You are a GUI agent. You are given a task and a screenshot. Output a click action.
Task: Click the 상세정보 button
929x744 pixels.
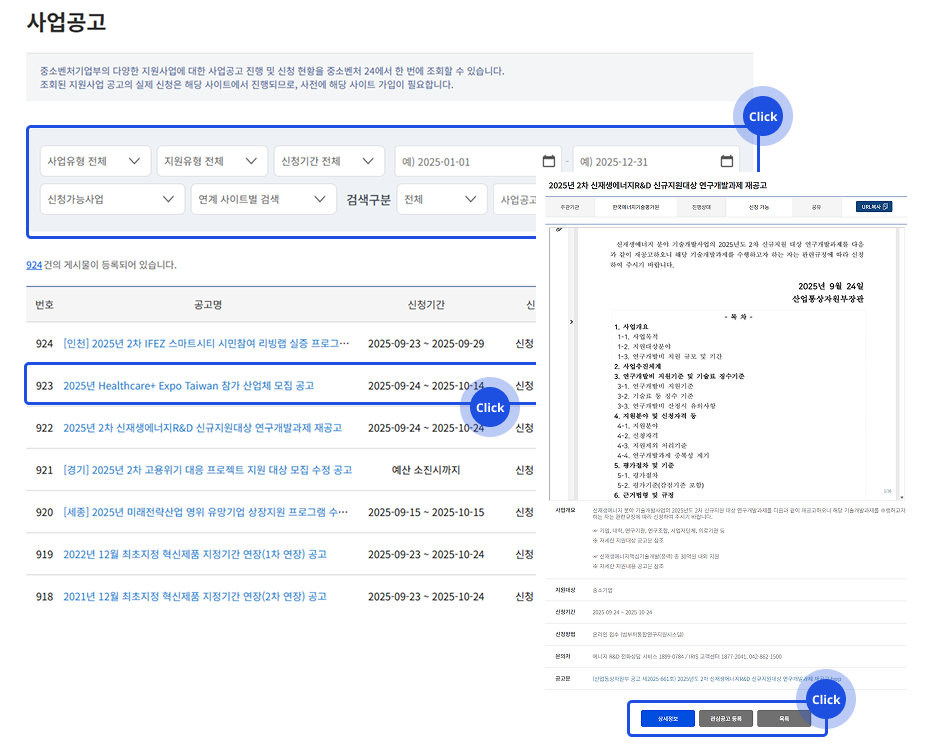668,718
